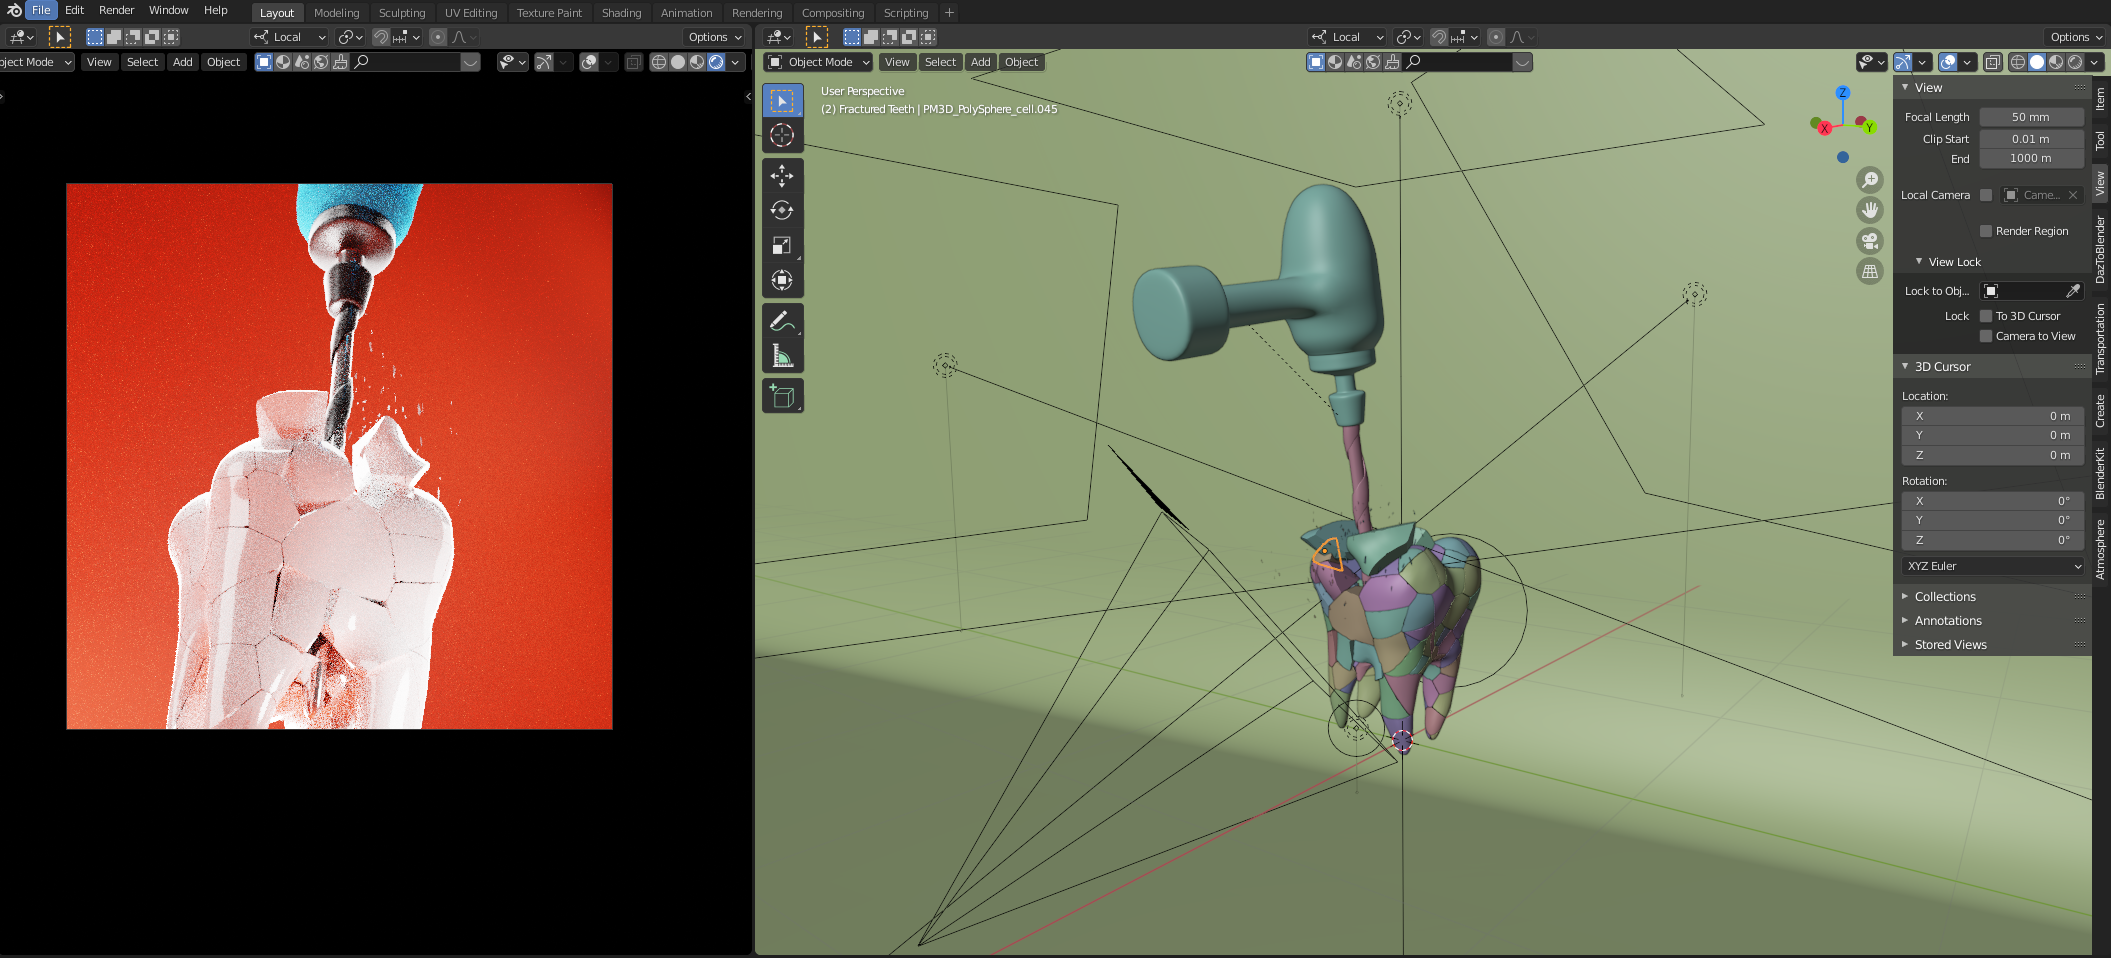This screenshot has height=958, width=2111.
Task: Select the Move tool in the toolbar
Action: point(782,176)
